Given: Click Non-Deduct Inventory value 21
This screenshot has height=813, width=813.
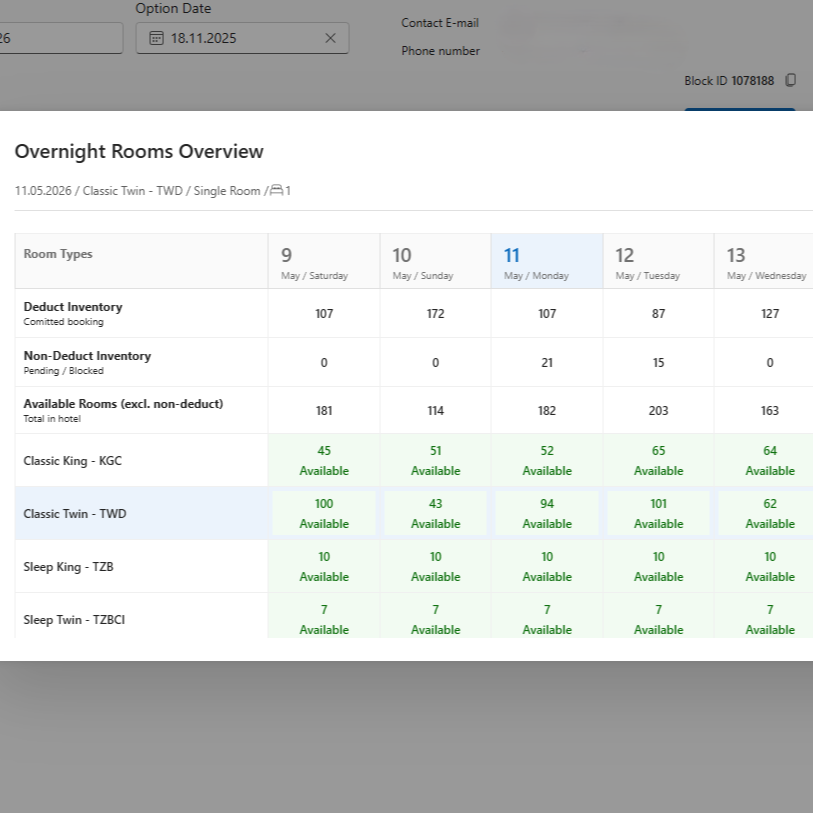Looking at the screenshot, I should click(547, 362).
